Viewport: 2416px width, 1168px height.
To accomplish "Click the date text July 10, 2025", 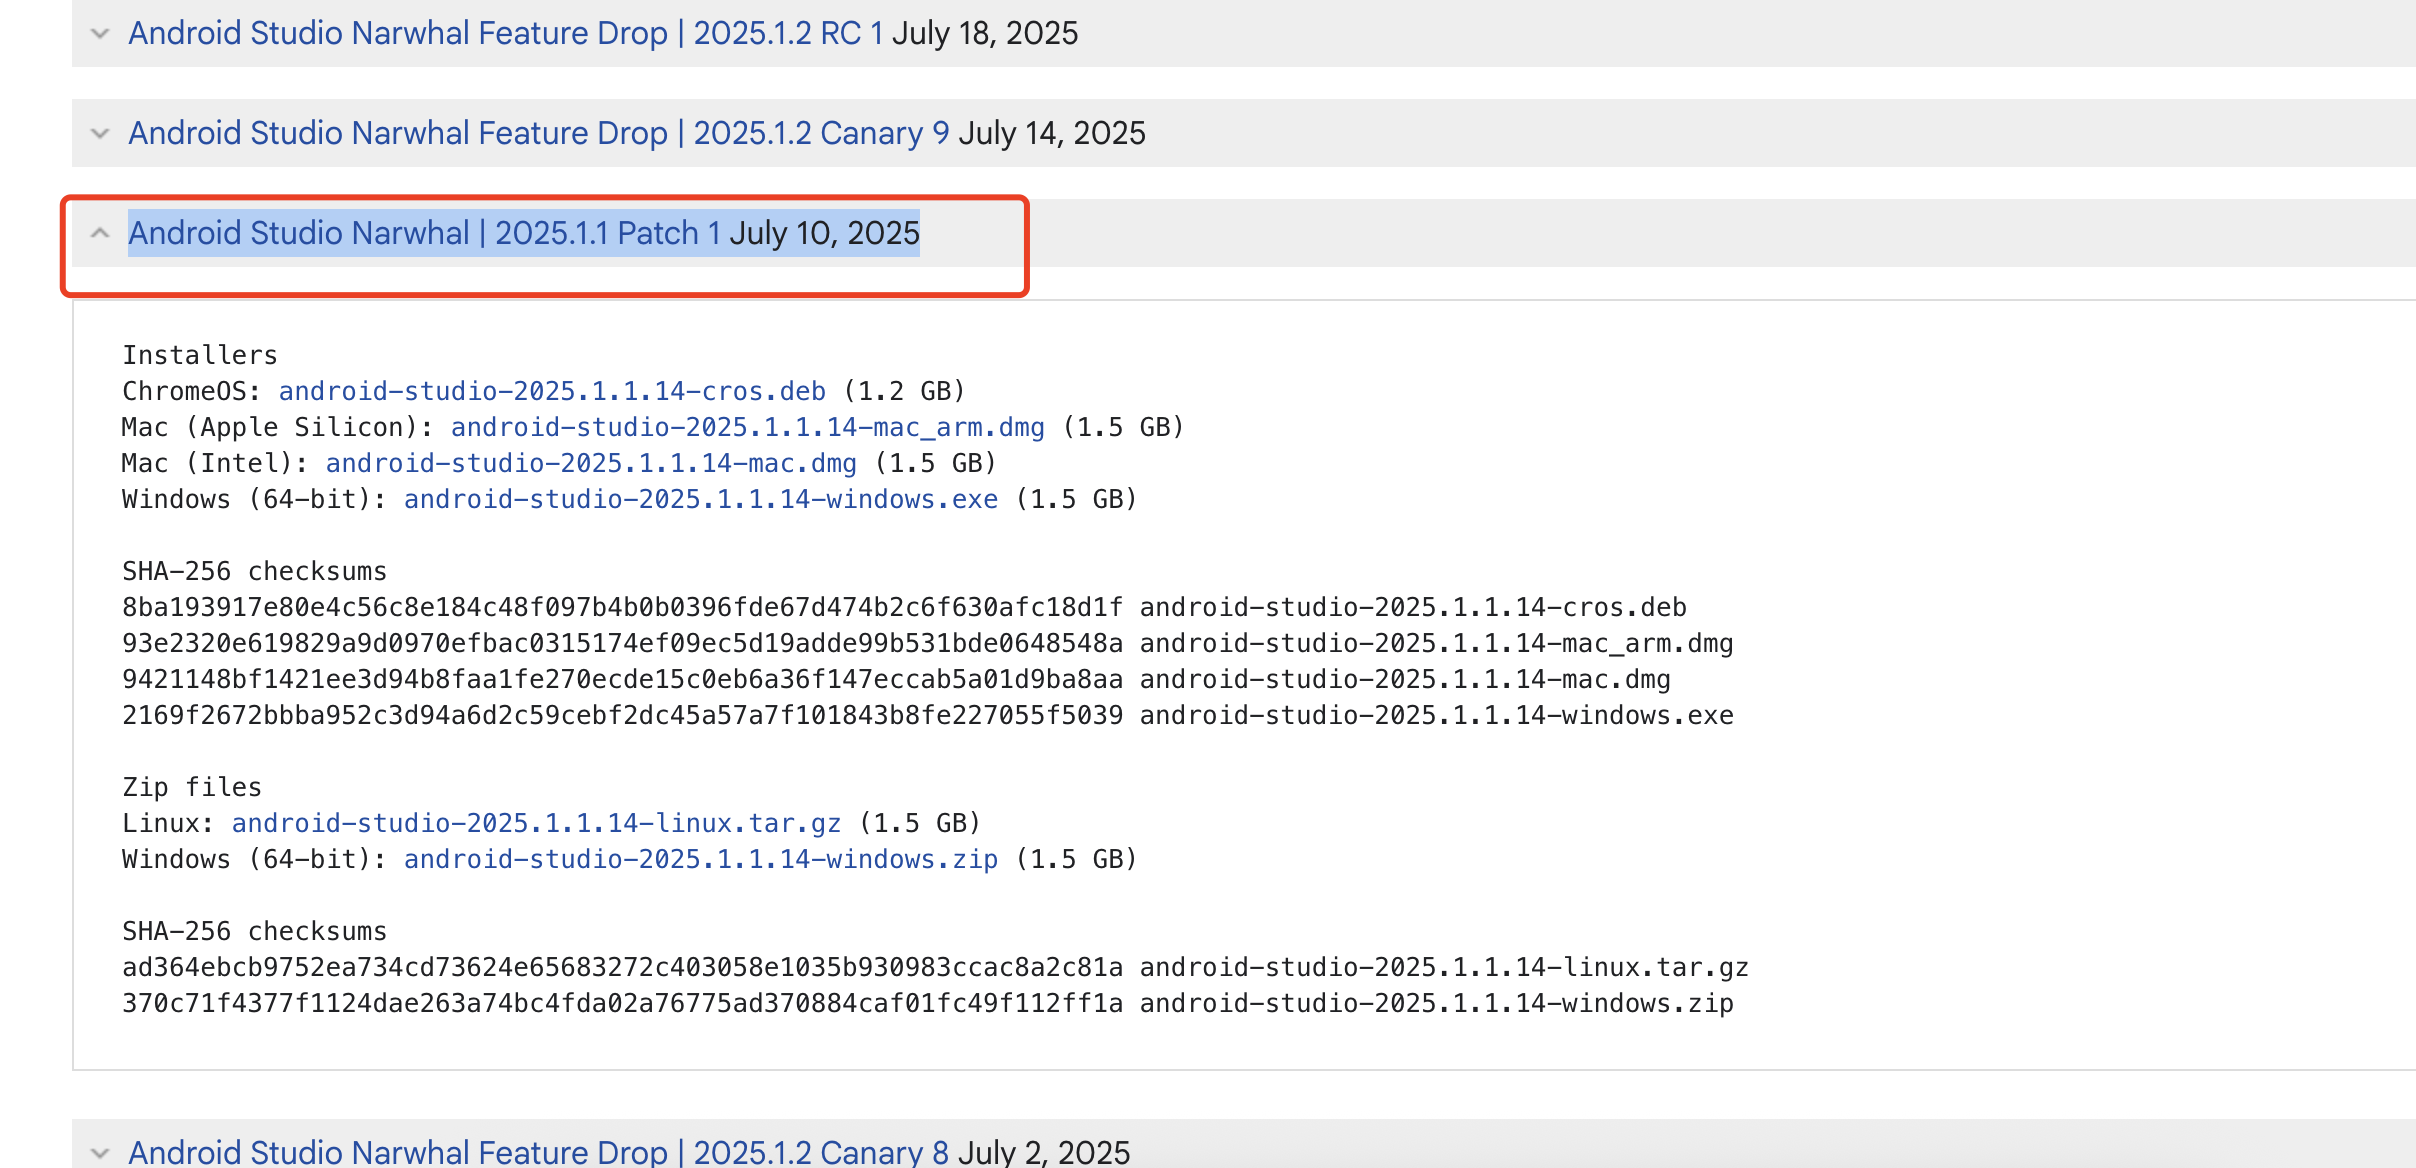I will (x=824, y=233).
